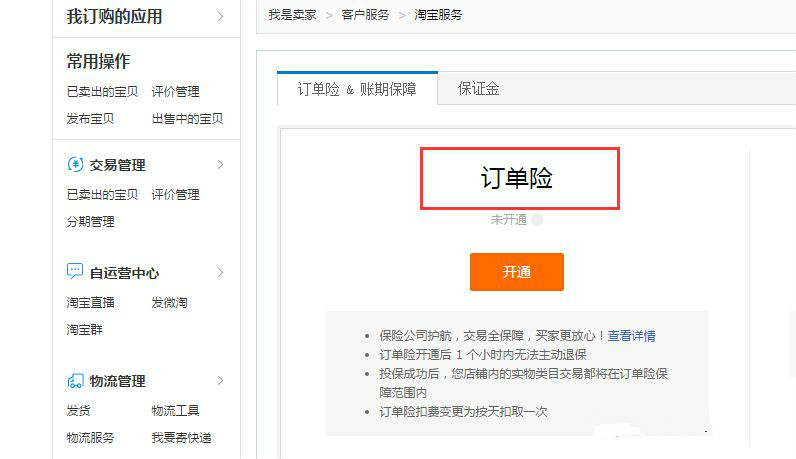The height and width of the screenshot is (459, 796).
Task: Open 我要寄快递 link
Action: (181, 437)
